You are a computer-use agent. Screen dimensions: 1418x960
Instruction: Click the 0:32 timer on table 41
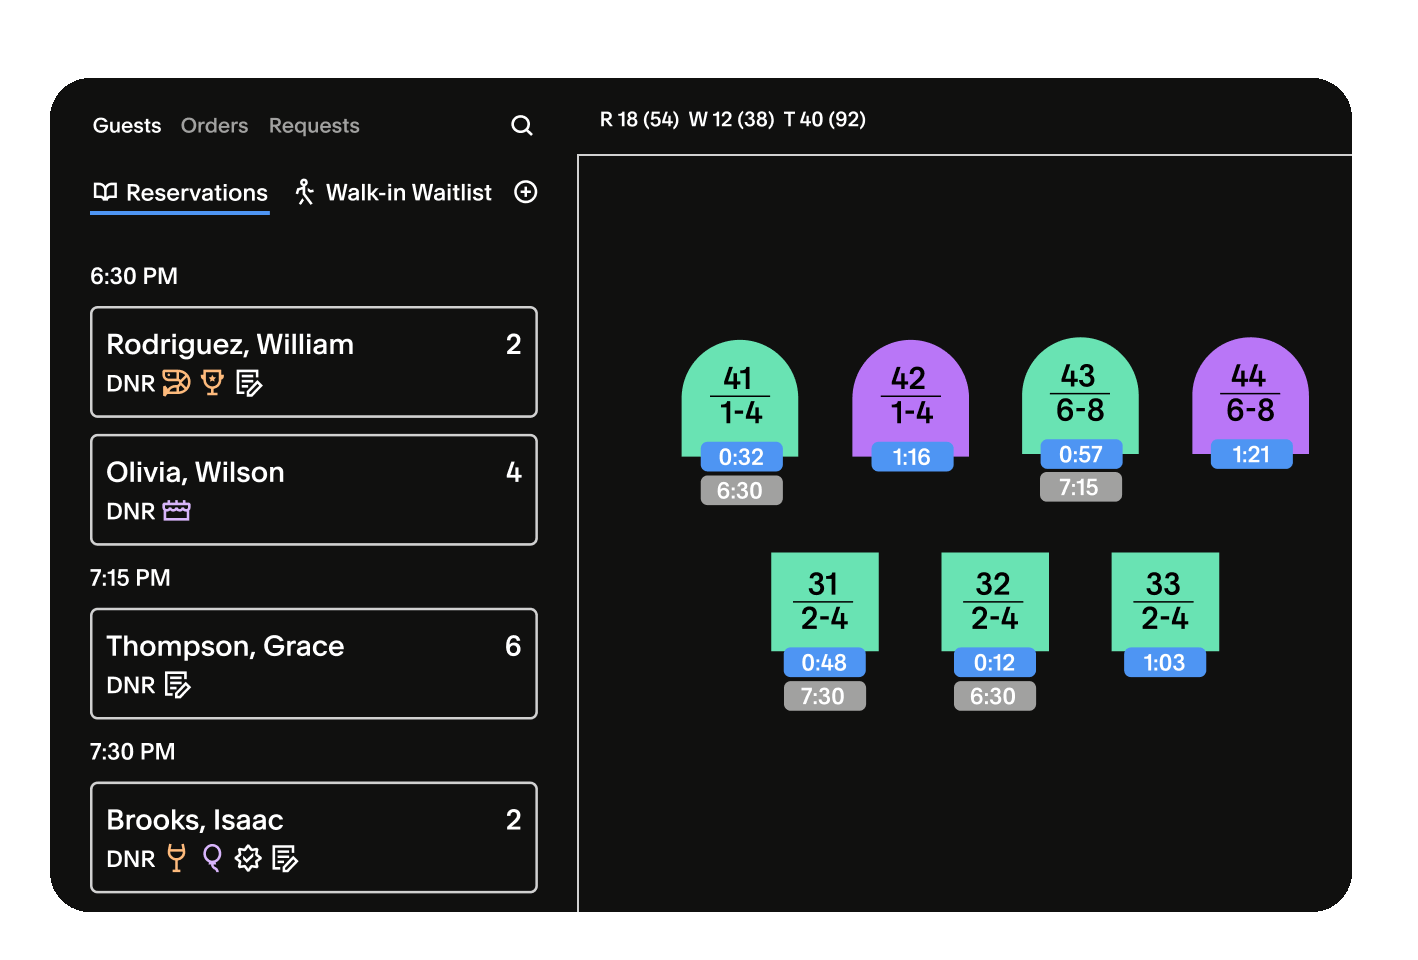[x=741, y=457]
